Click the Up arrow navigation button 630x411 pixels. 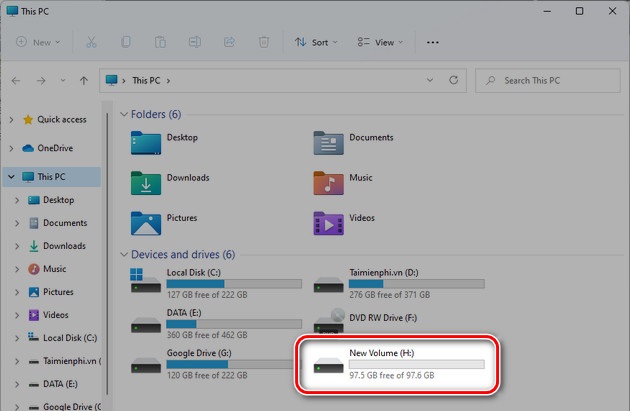(x=83, y=80)
